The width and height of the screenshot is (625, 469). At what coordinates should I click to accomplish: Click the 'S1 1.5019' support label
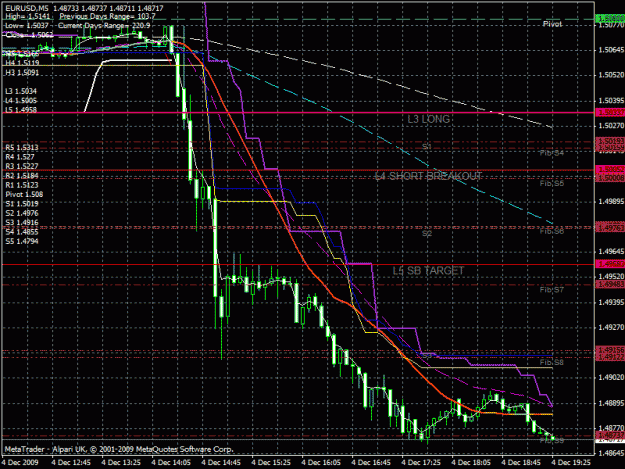click(22, 204)
